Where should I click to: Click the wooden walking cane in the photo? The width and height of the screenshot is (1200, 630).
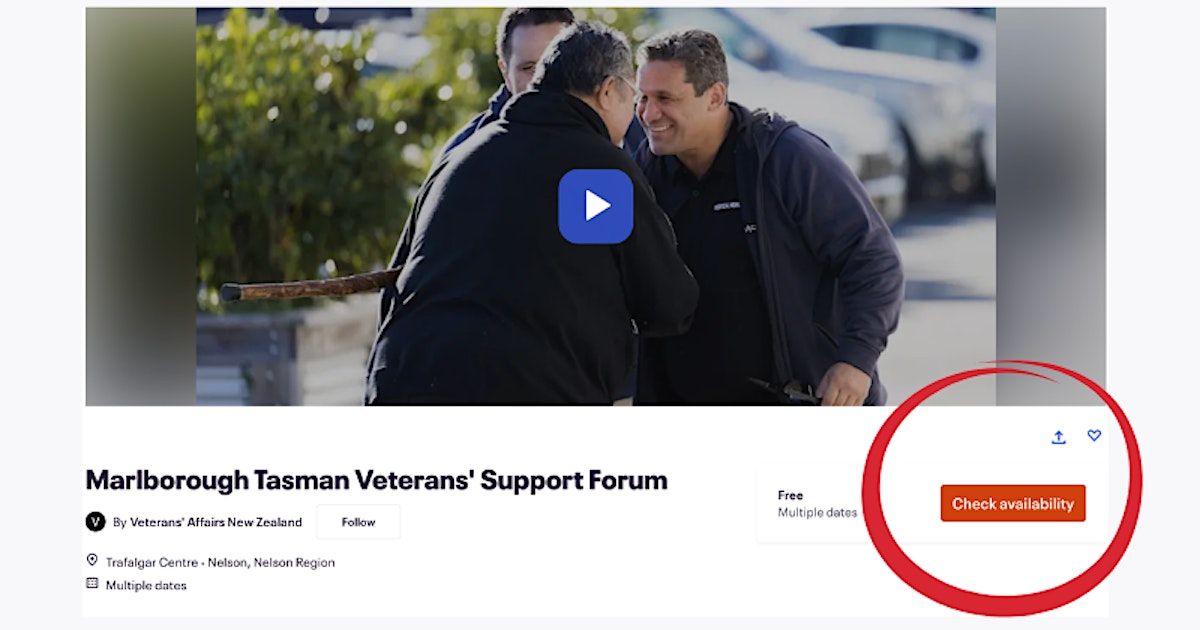click(310, 287)
